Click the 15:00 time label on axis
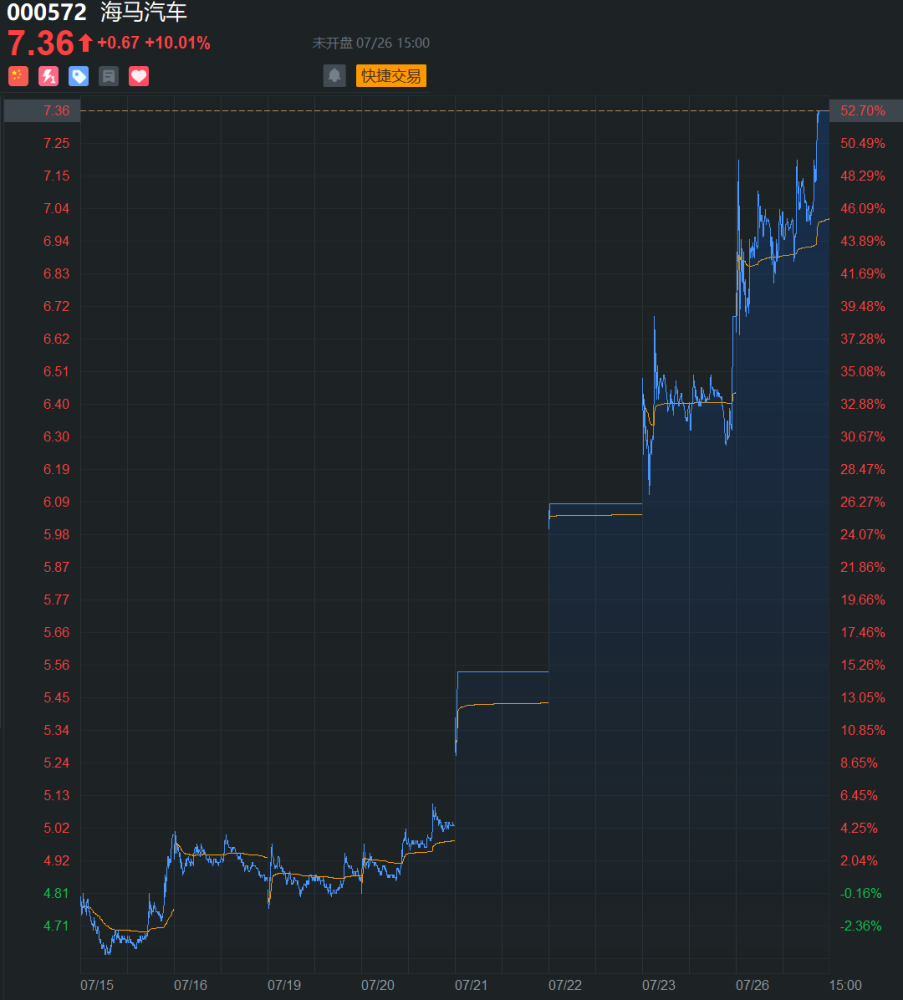903x1000 pixels. (x=846, y=985)
